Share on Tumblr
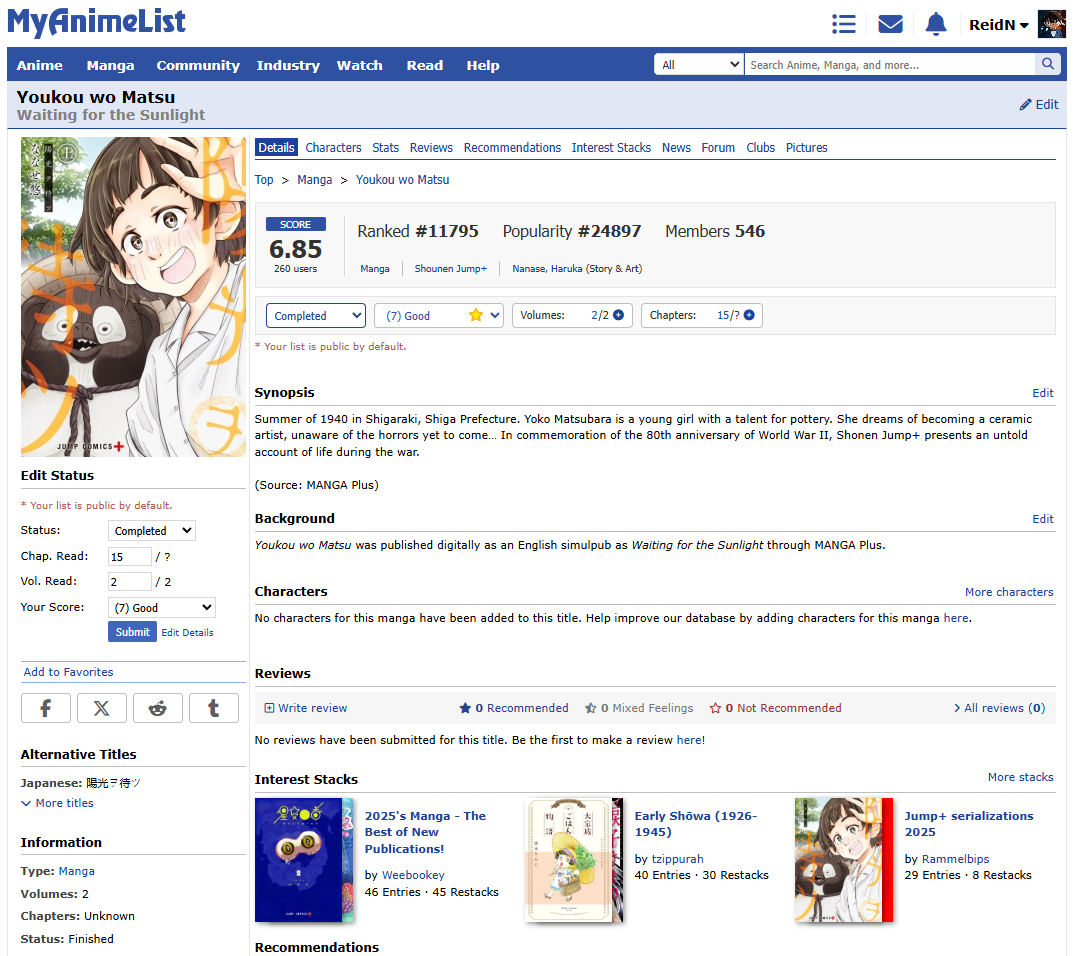Viewport: 1078px width, 956px height. pos(214,708)
